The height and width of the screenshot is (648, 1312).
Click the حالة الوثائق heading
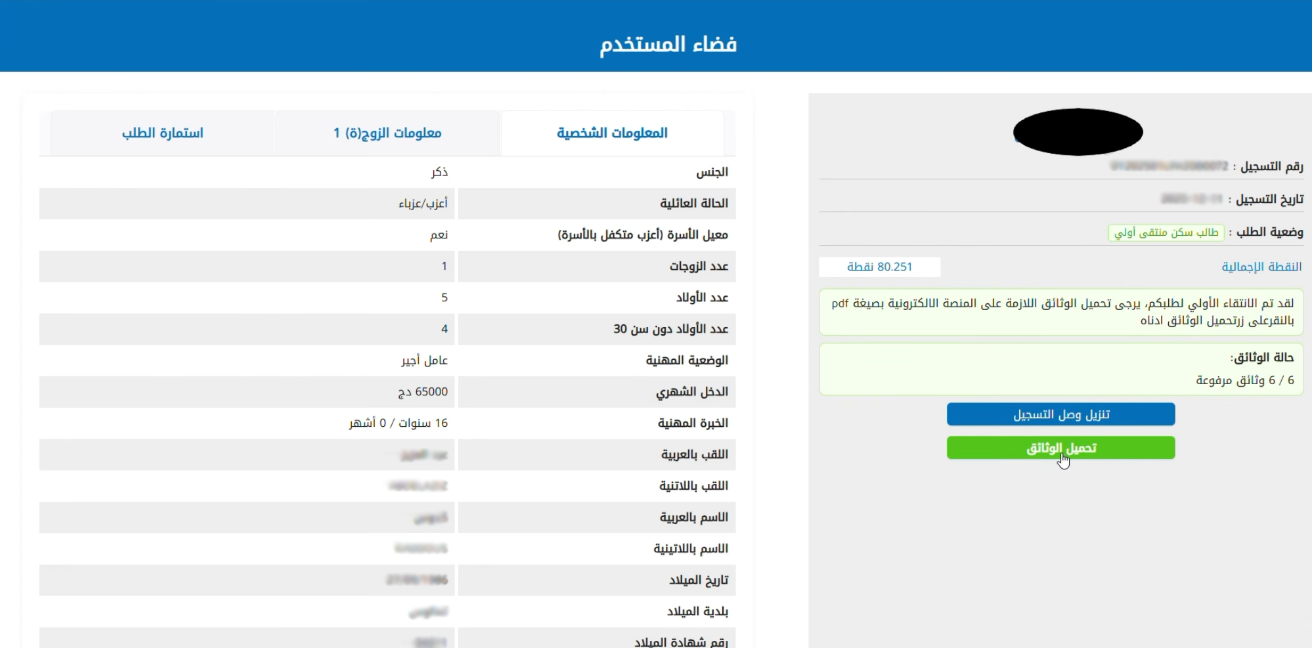point(1262,357)
